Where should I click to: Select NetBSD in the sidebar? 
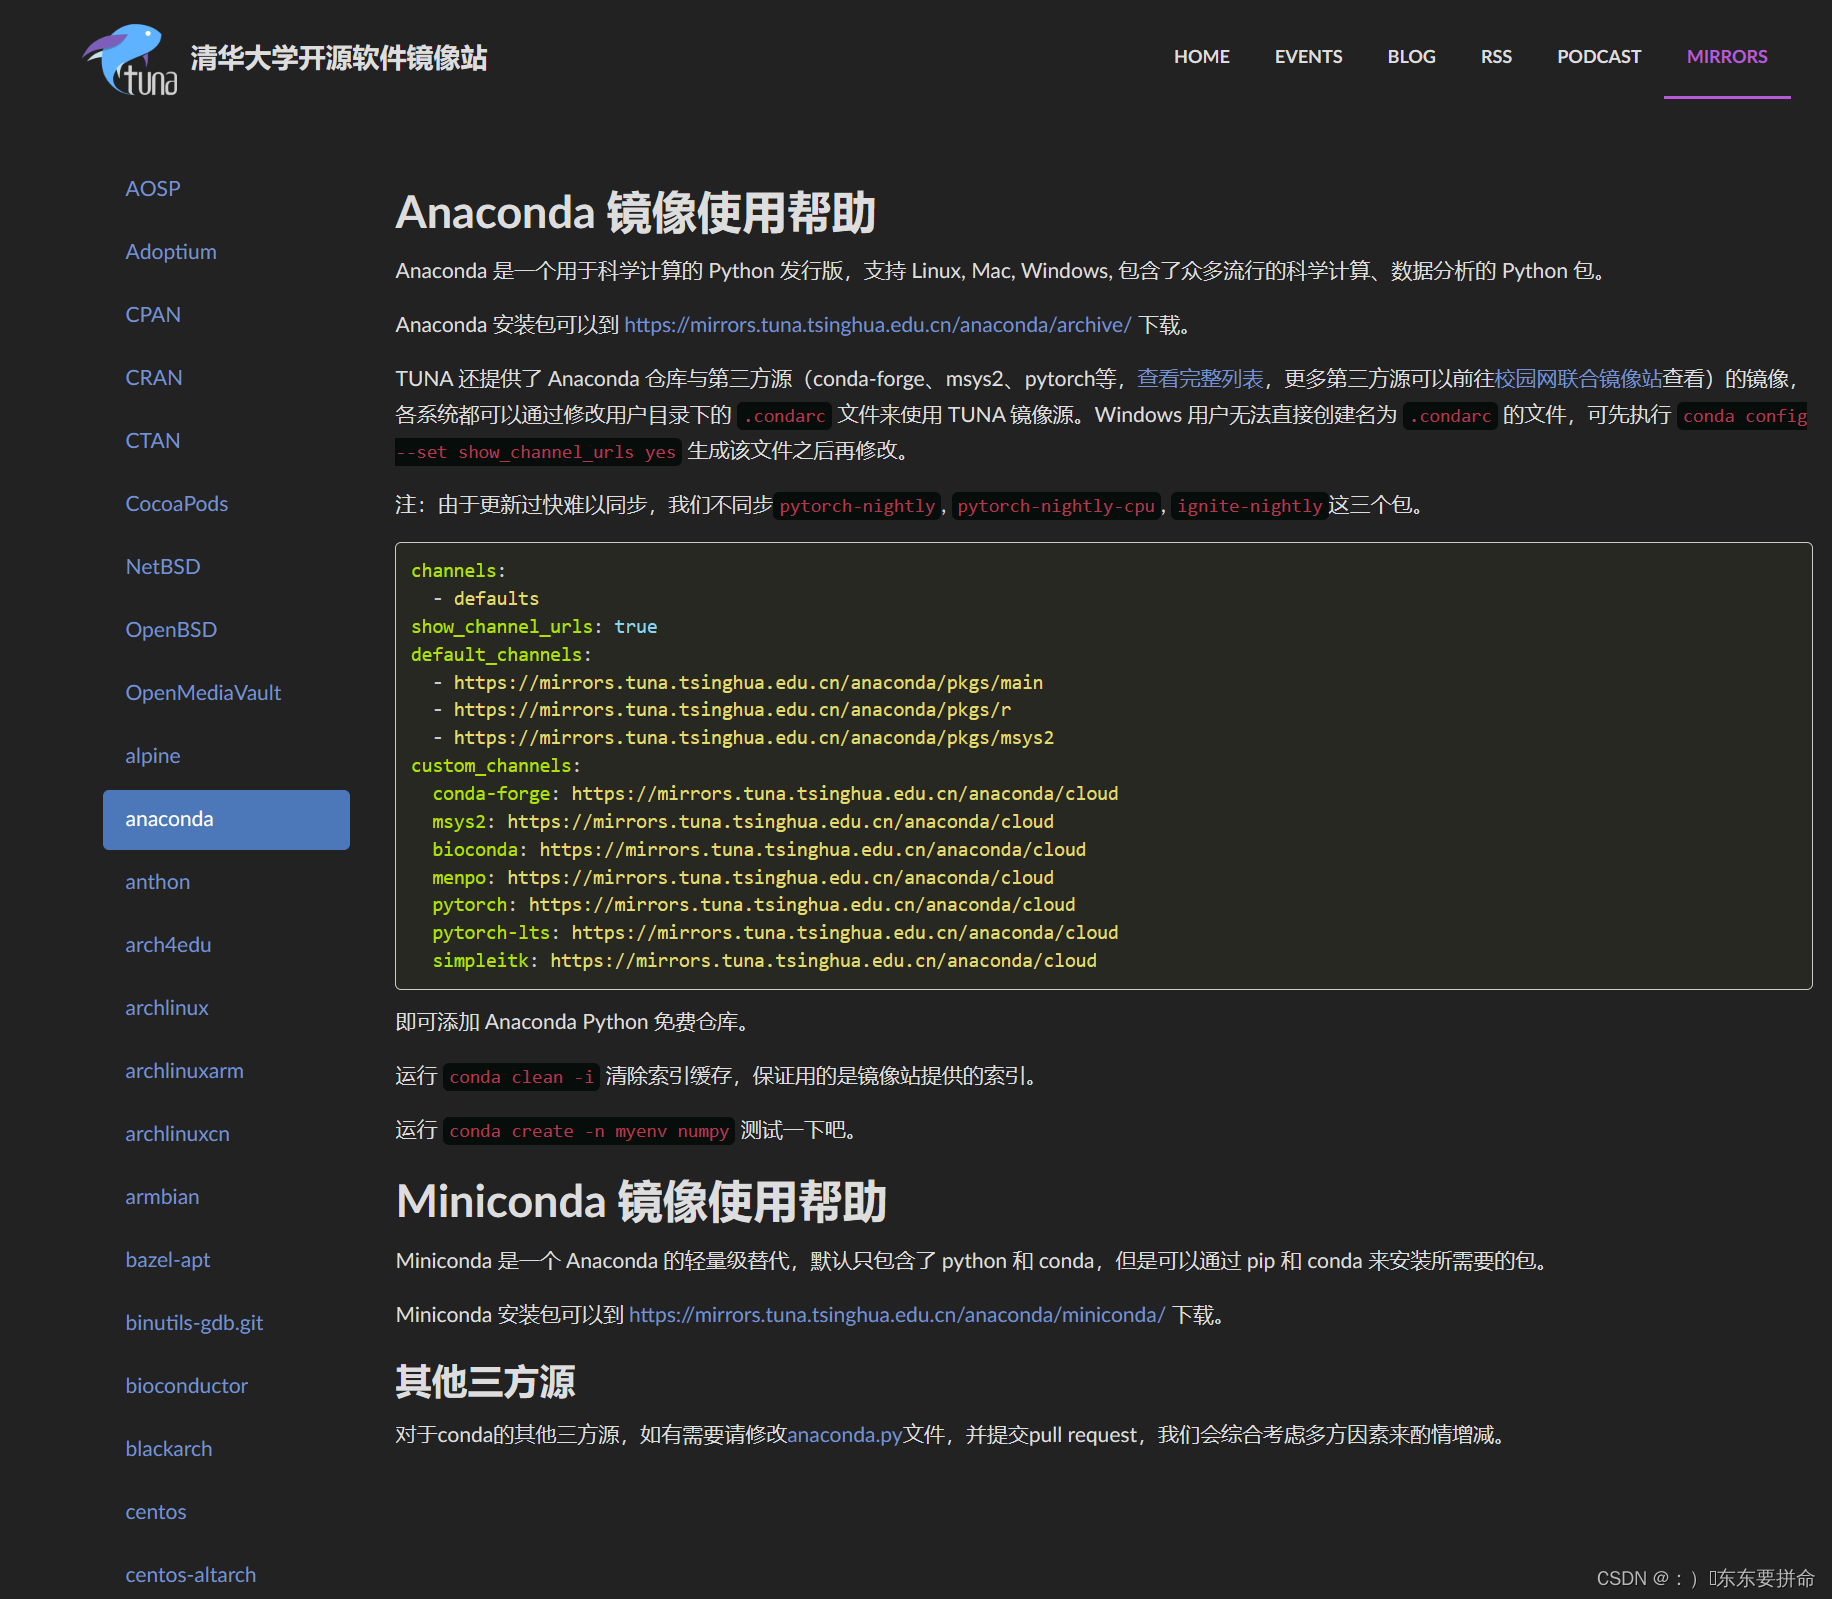(x=163, y=566)
